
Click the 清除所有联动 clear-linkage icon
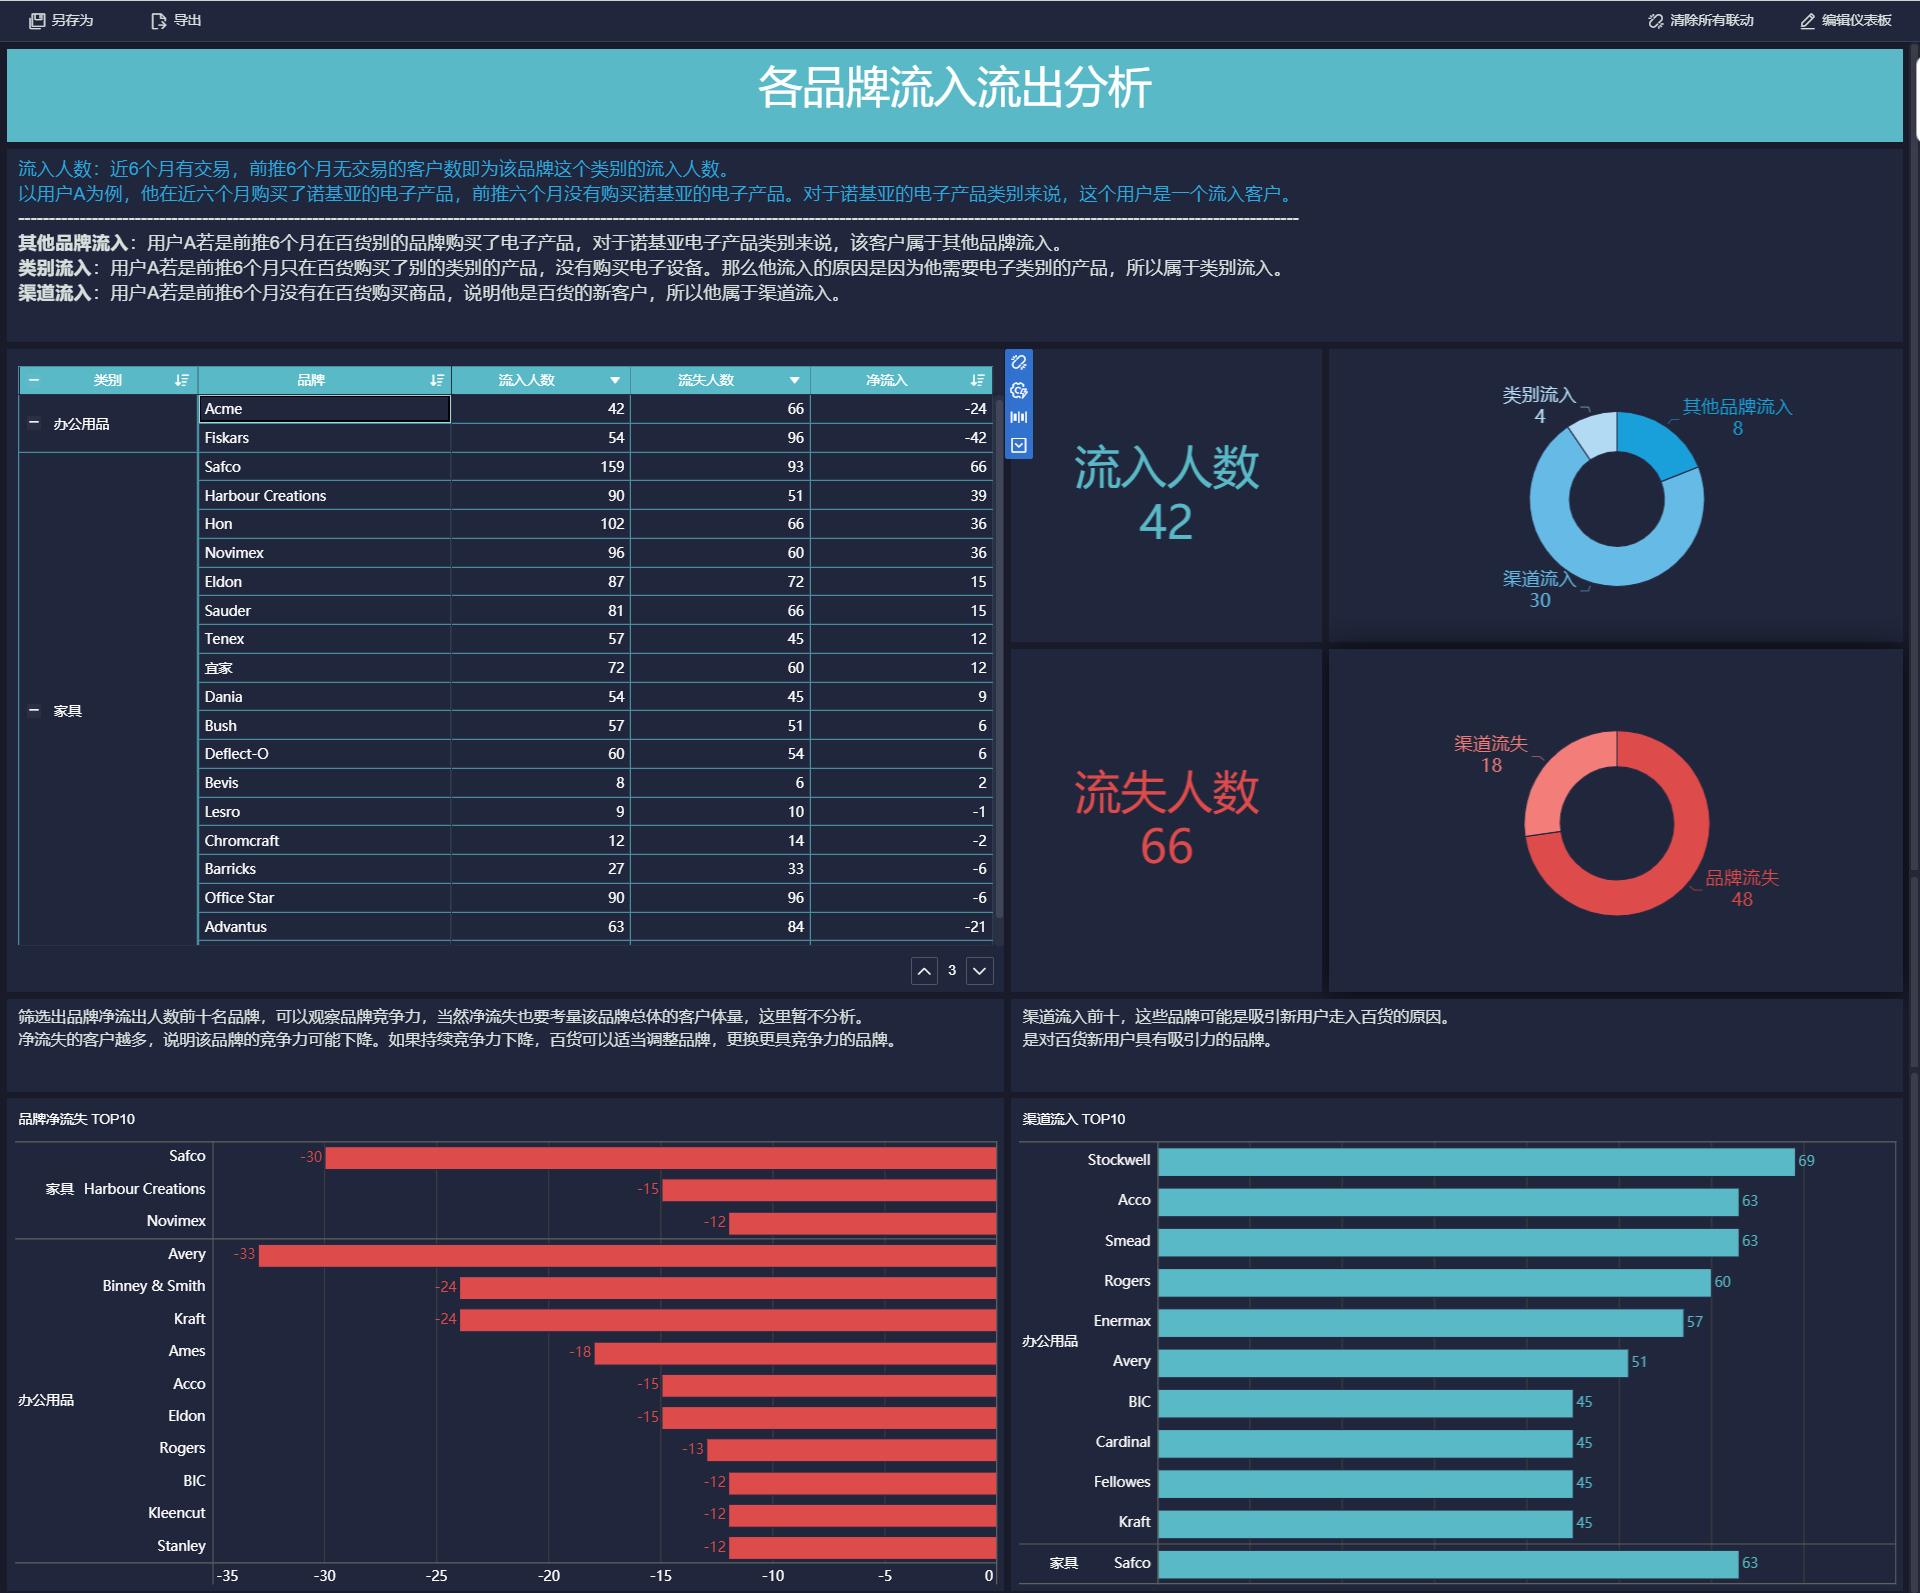coord(1655,20)
